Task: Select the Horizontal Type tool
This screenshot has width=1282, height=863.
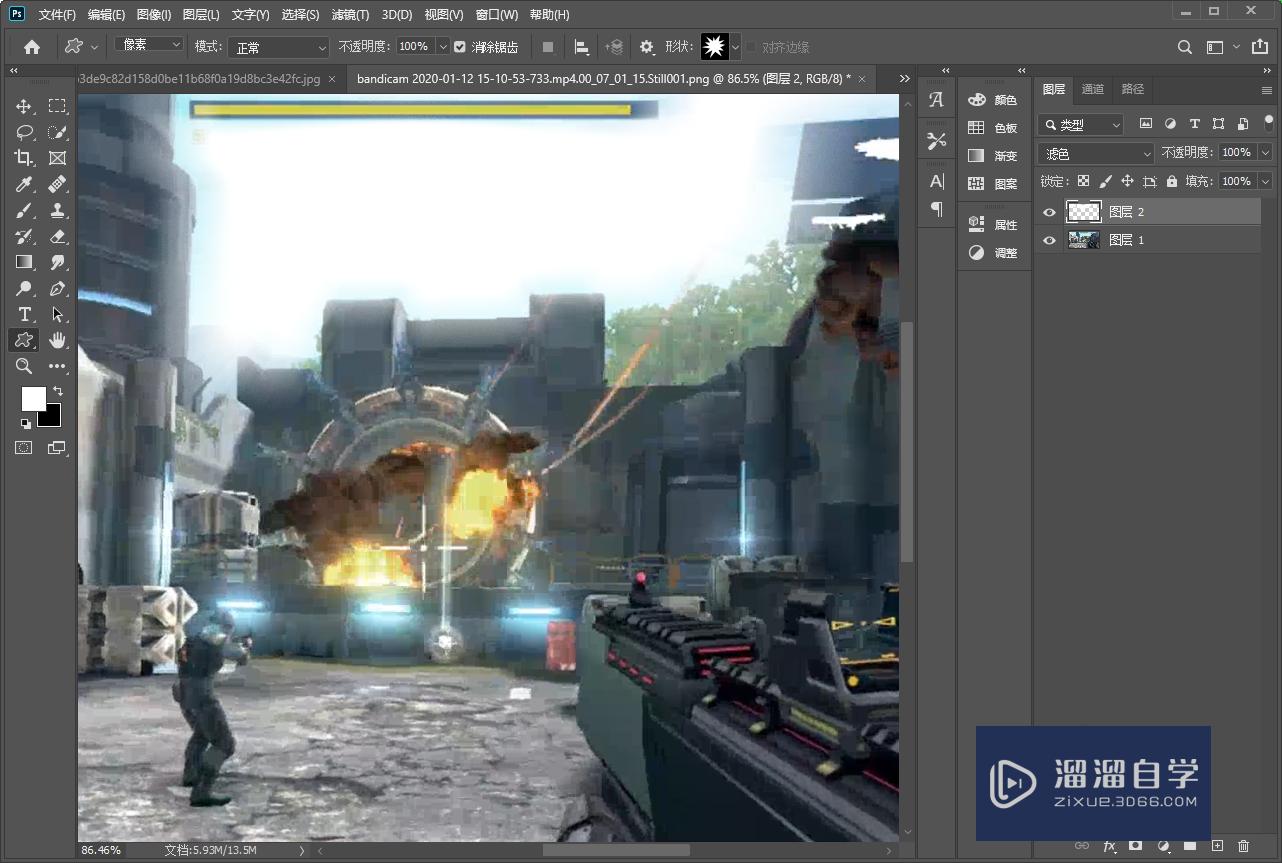Action: [x=24, y=314]
